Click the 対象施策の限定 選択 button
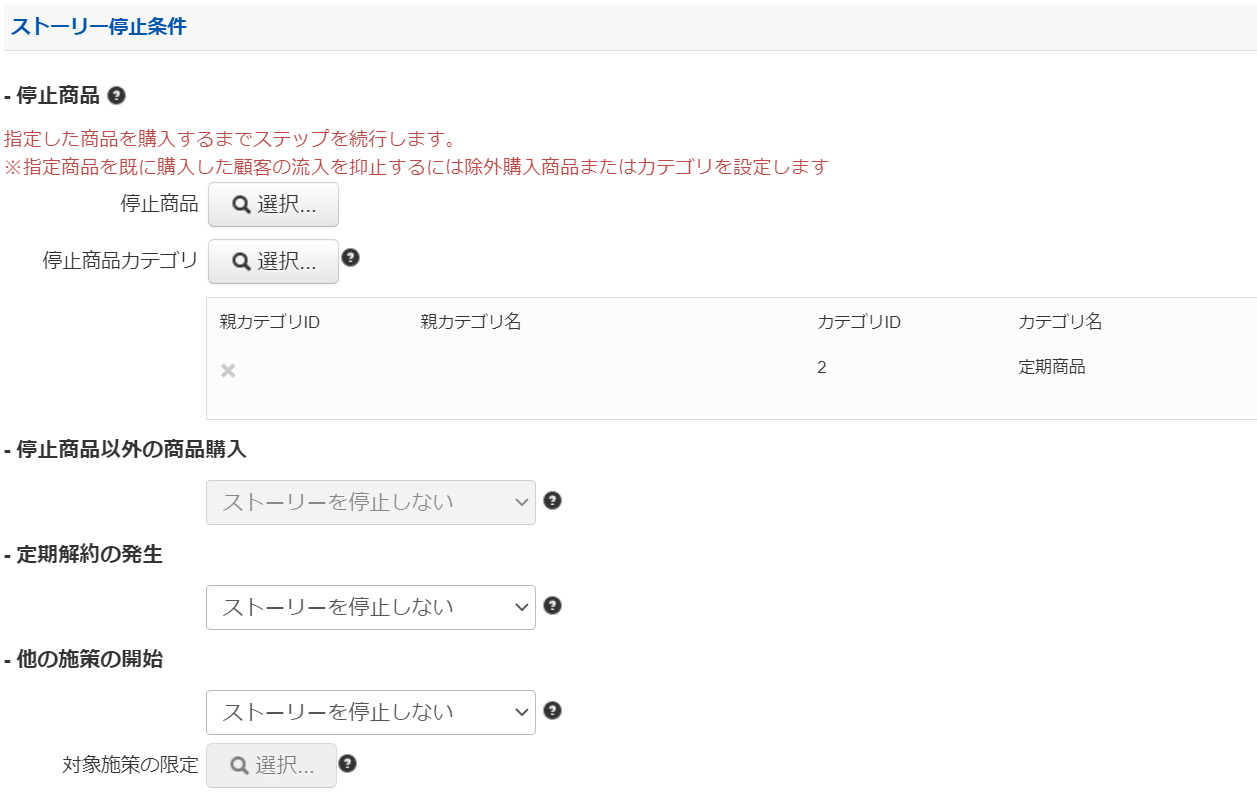Viewport: 1257px width, 797px height. pos(272,766)
